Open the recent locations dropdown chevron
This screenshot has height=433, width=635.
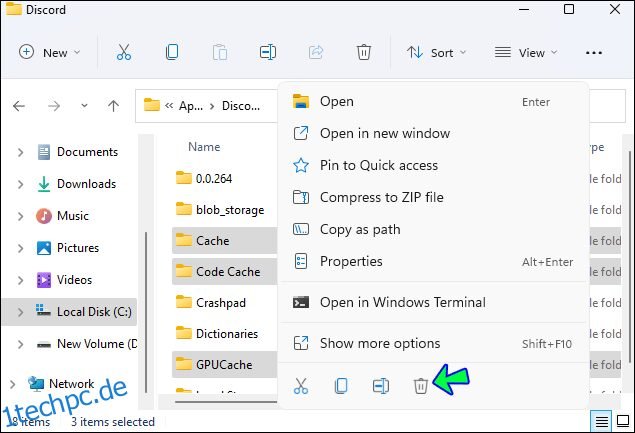pyautogui.click(x=84, y=106)
